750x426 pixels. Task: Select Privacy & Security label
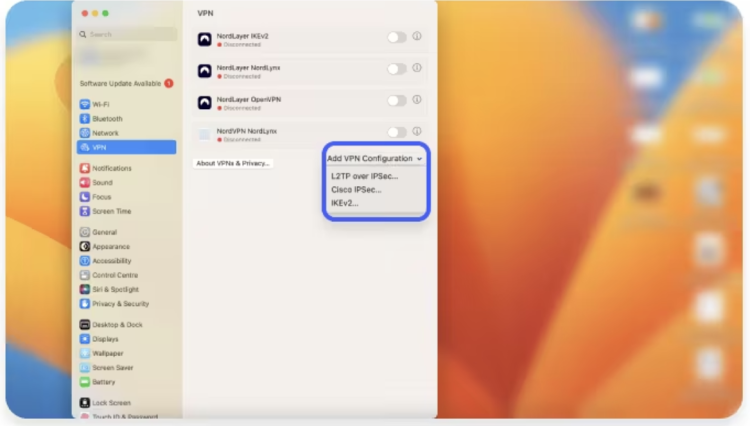click(121, 304)
